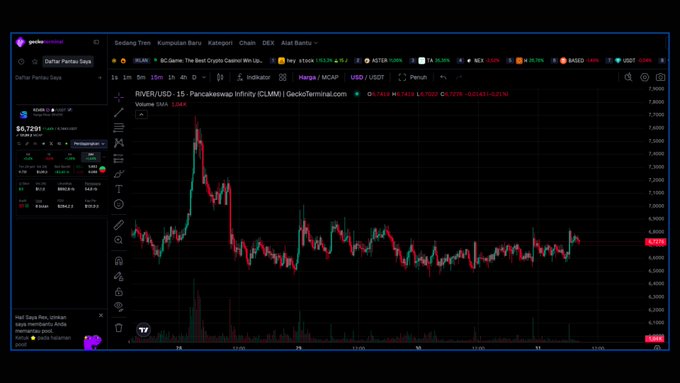Open the chart layout grid icon
This screenshot has width=680, height=383.
282,77
